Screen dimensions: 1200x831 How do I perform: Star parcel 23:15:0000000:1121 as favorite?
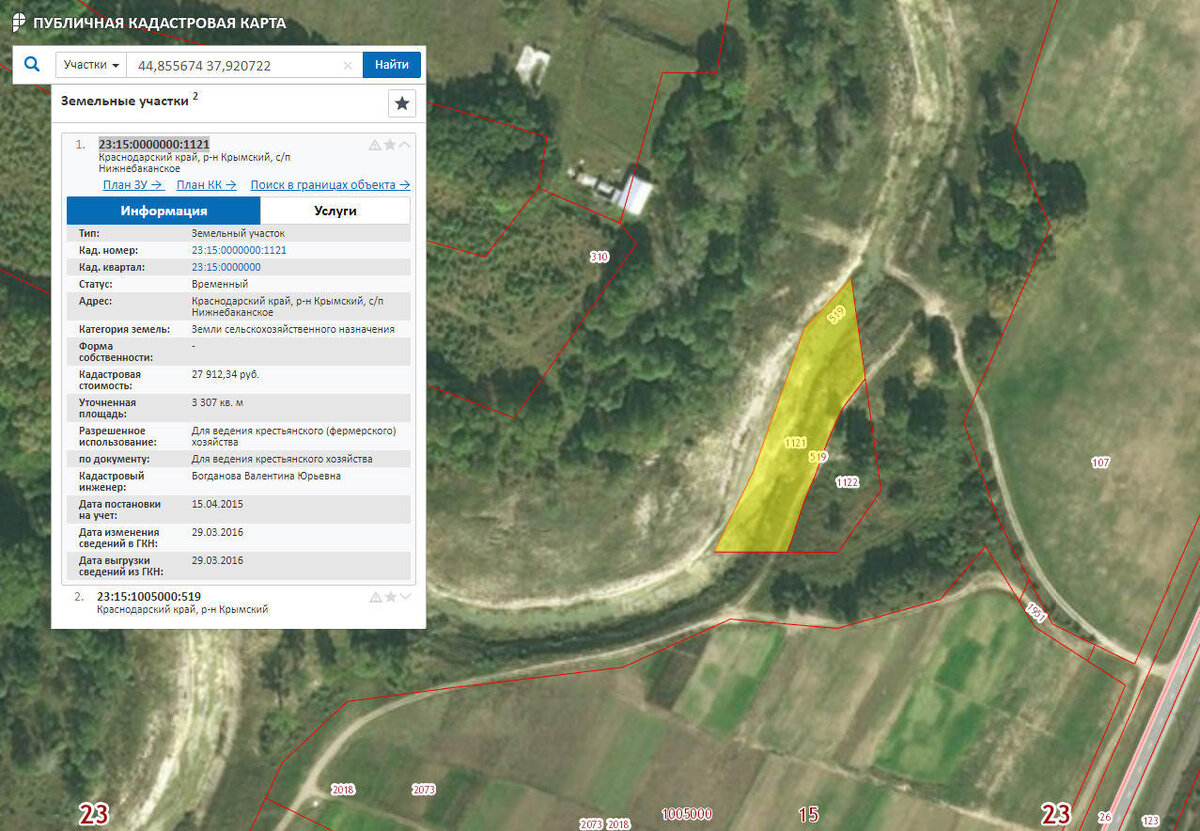coord(390,145)
